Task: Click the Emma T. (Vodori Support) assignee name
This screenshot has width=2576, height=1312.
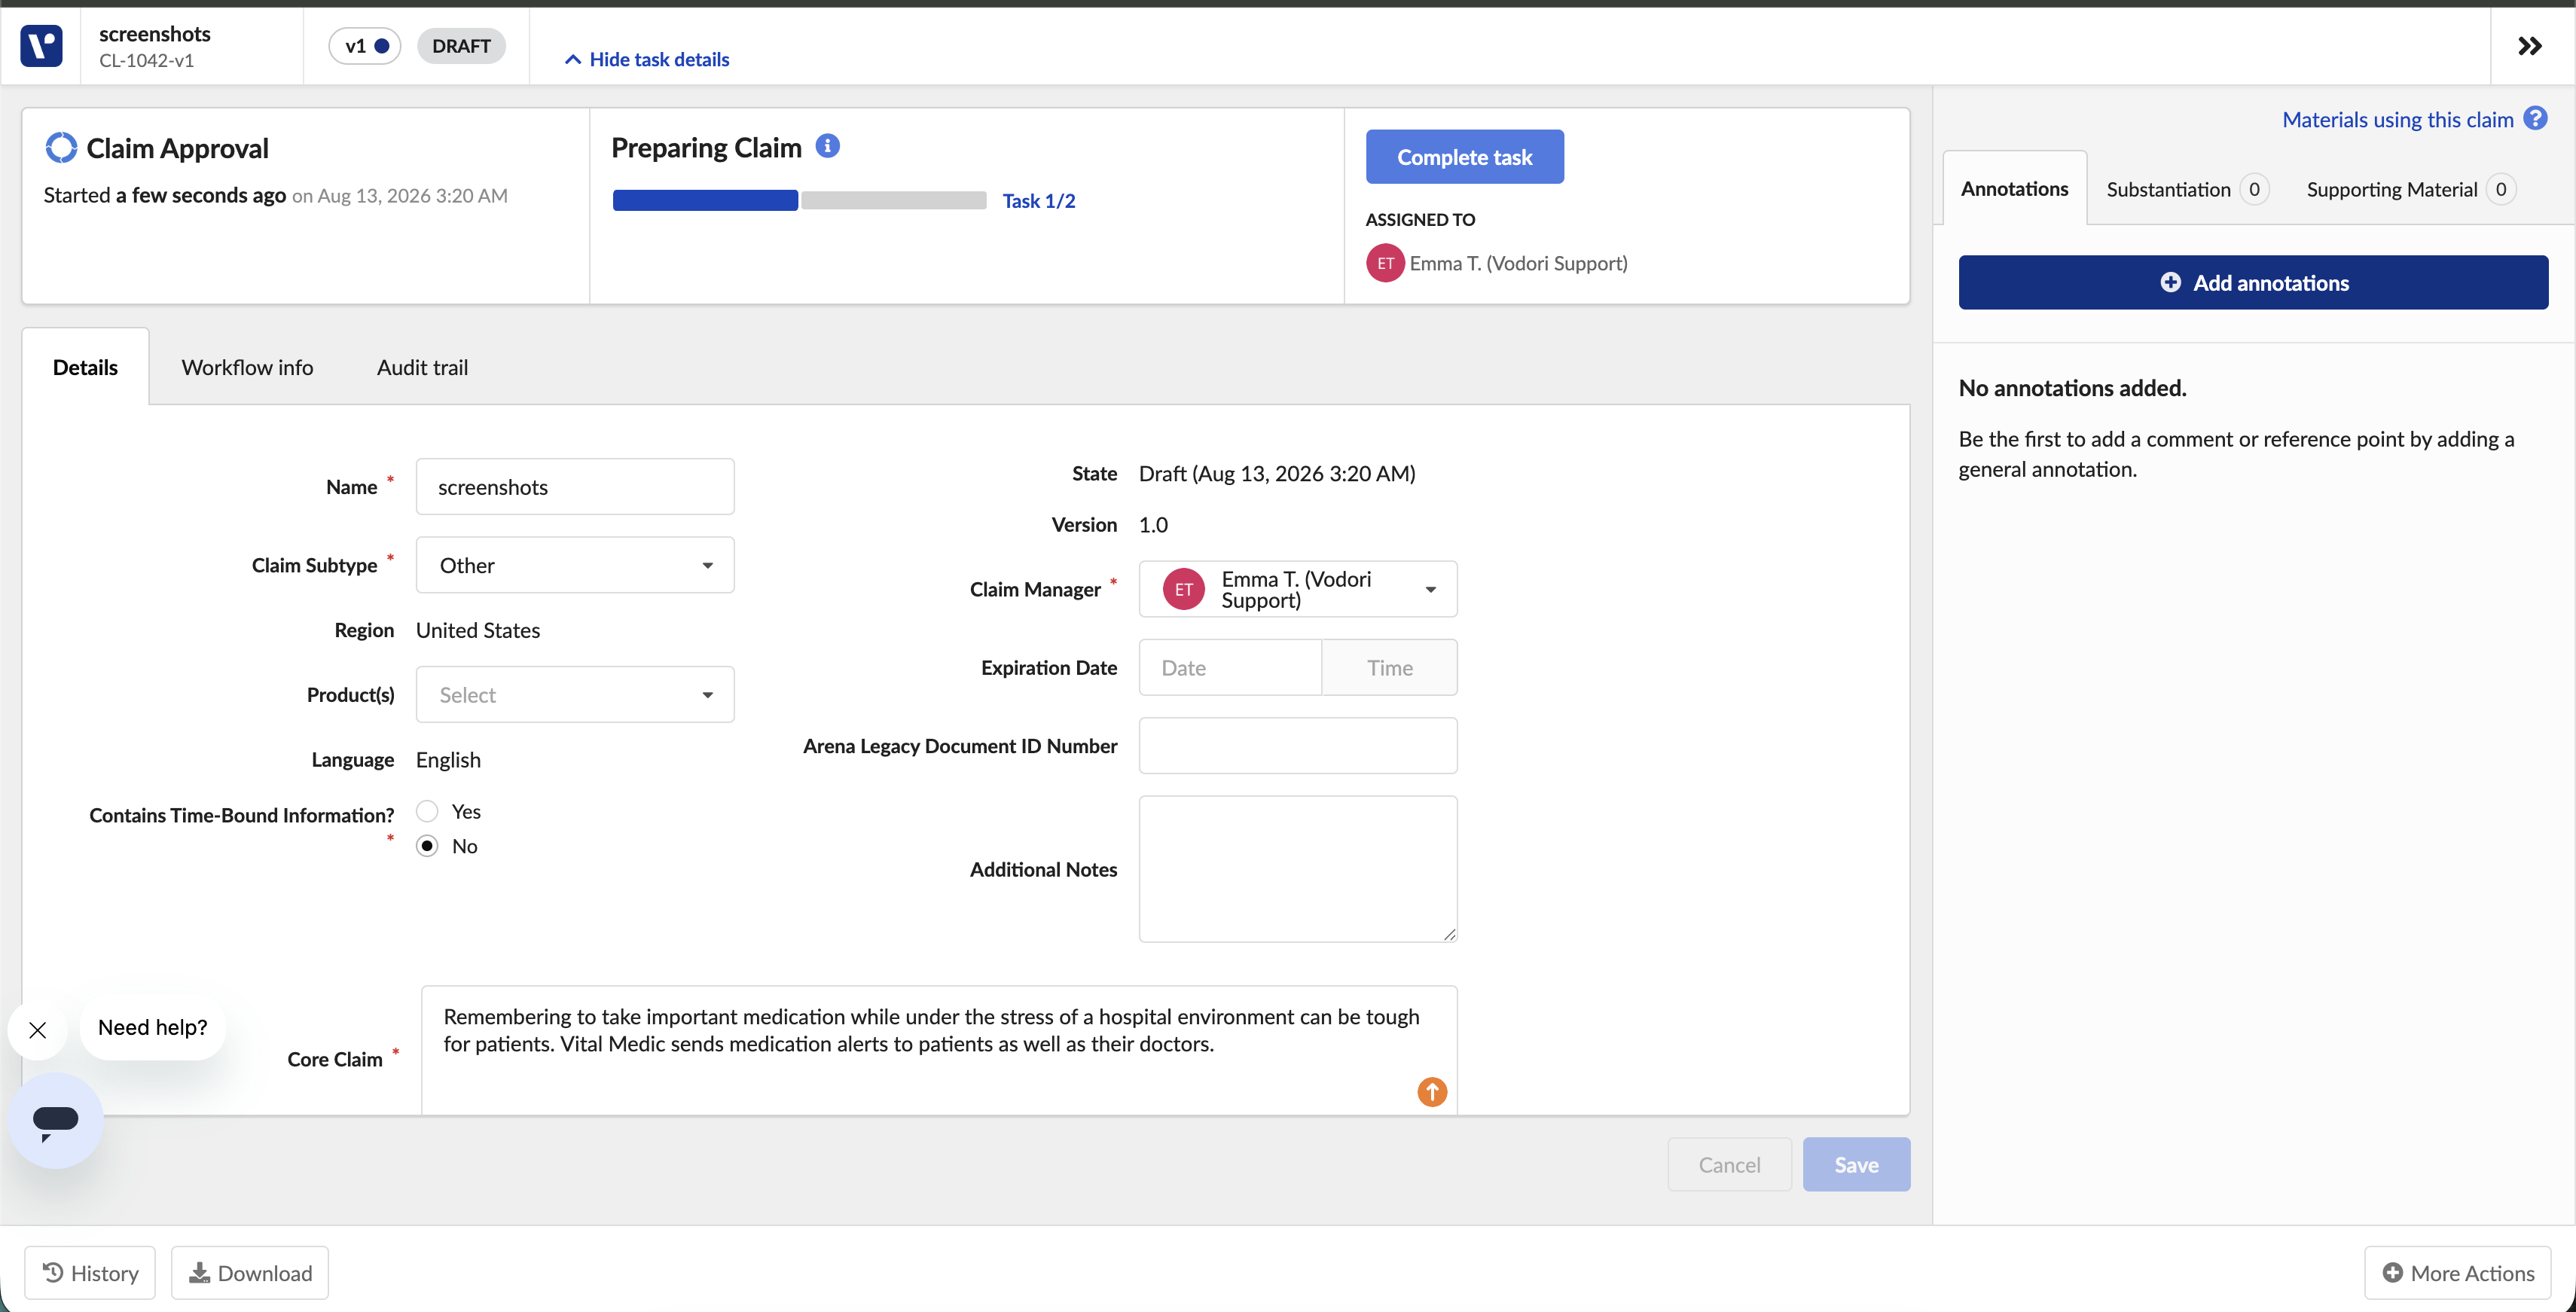Action: tap(1518, 263)
